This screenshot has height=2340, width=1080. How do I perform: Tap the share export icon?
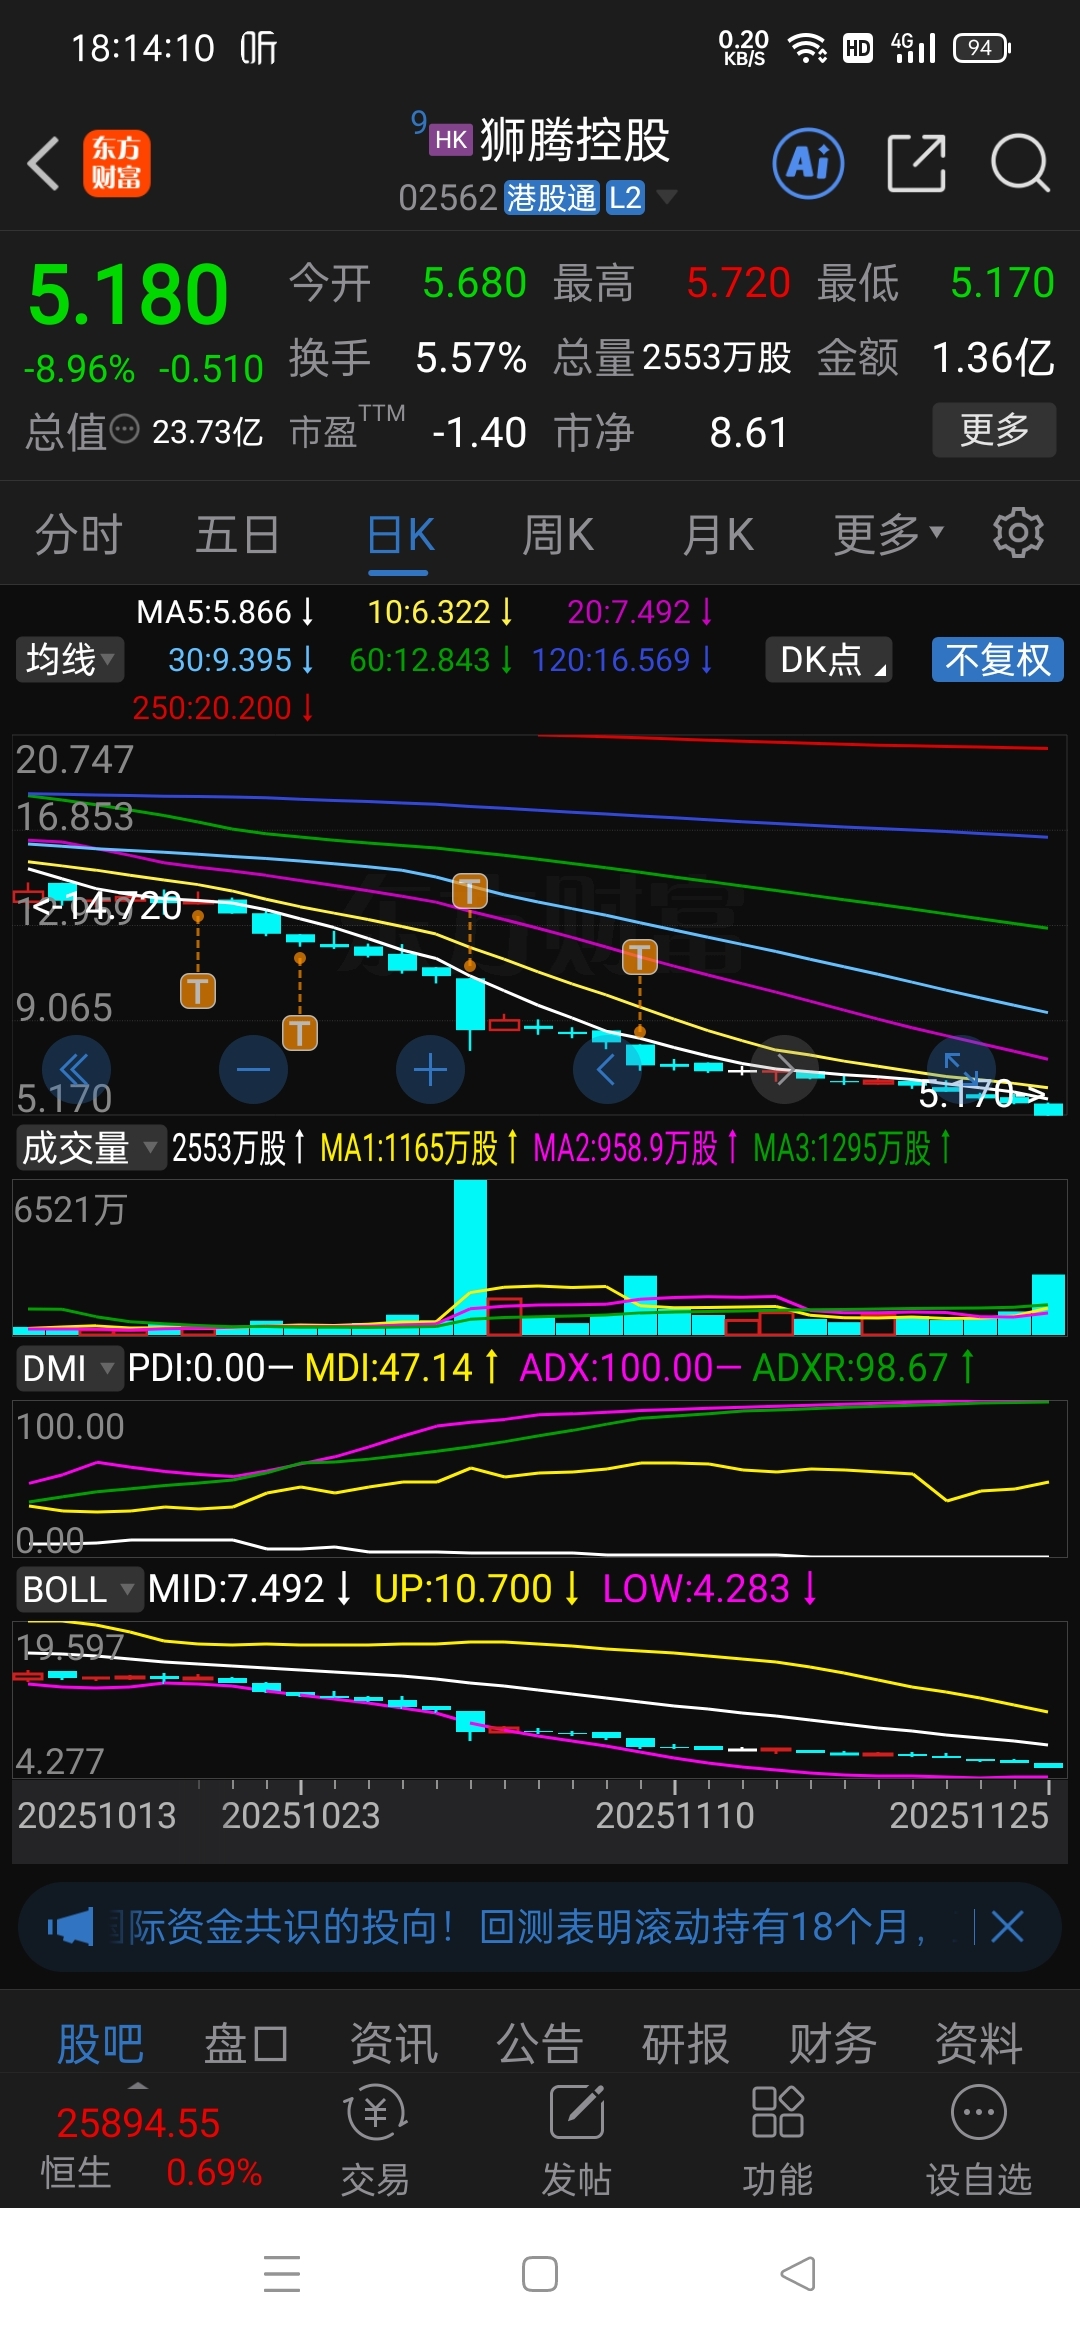pyautogui.click(x=916, y=163)
